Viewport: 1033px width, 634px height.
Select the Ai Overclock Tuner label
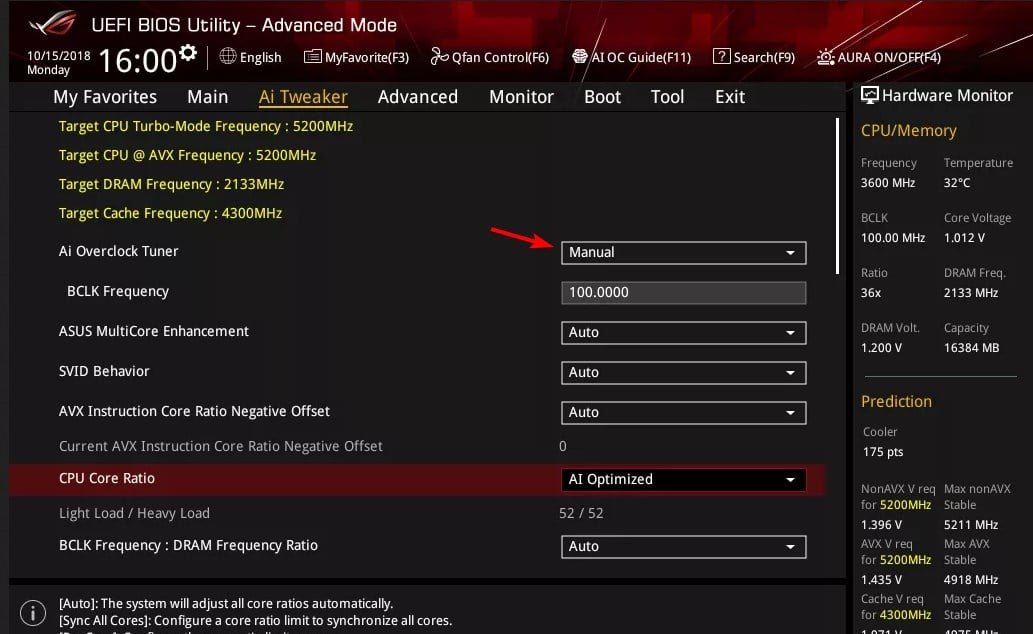coord(119,251)
